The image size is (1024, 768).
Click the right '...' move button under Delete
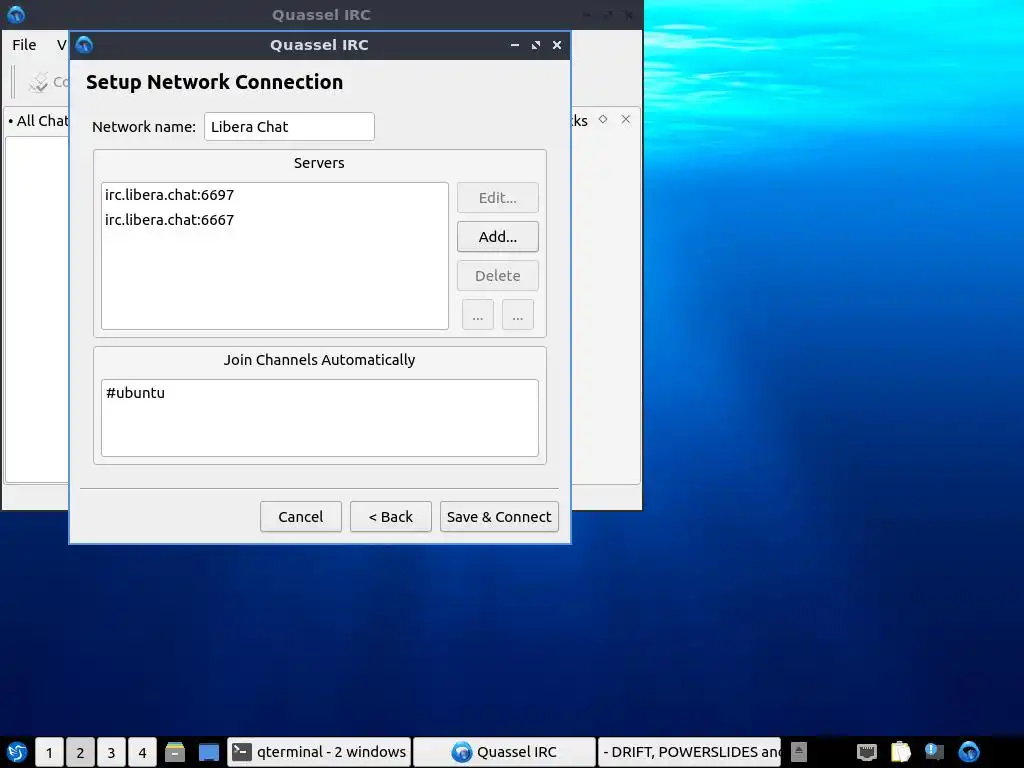[x=518, y=315]
